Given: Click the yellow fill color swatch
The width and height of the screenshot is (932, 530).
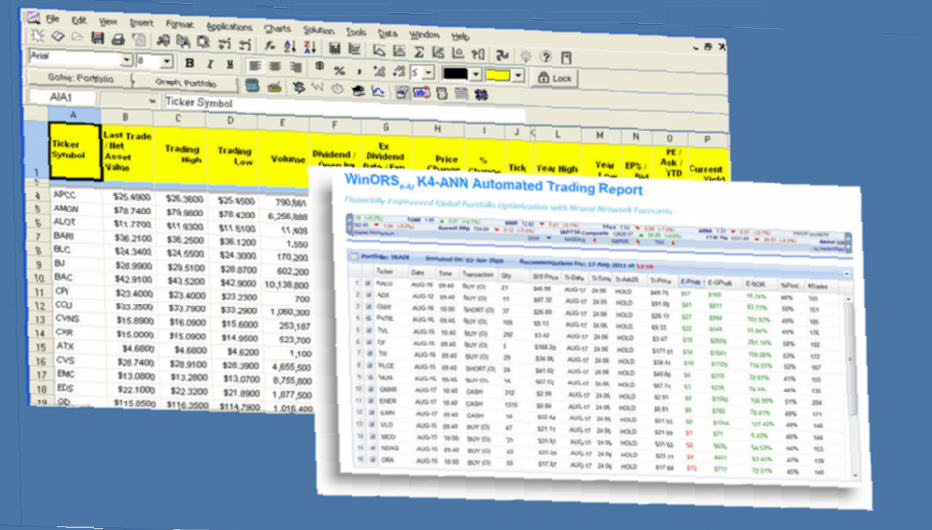Looking at the screenshot, I should (x=497, y=75).
